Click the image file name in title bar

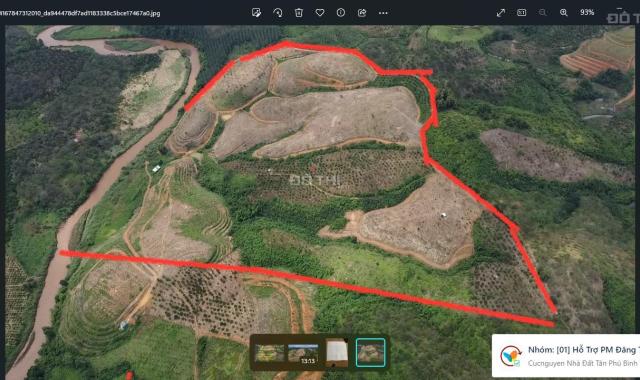(80, 13)
